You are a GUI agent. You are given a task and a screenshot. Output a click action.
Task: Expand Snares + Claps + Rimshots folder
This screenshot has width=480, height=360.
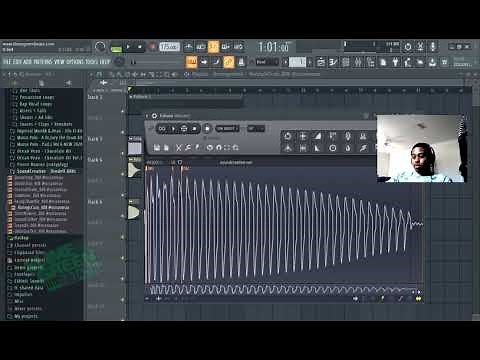tap(45, 124)
